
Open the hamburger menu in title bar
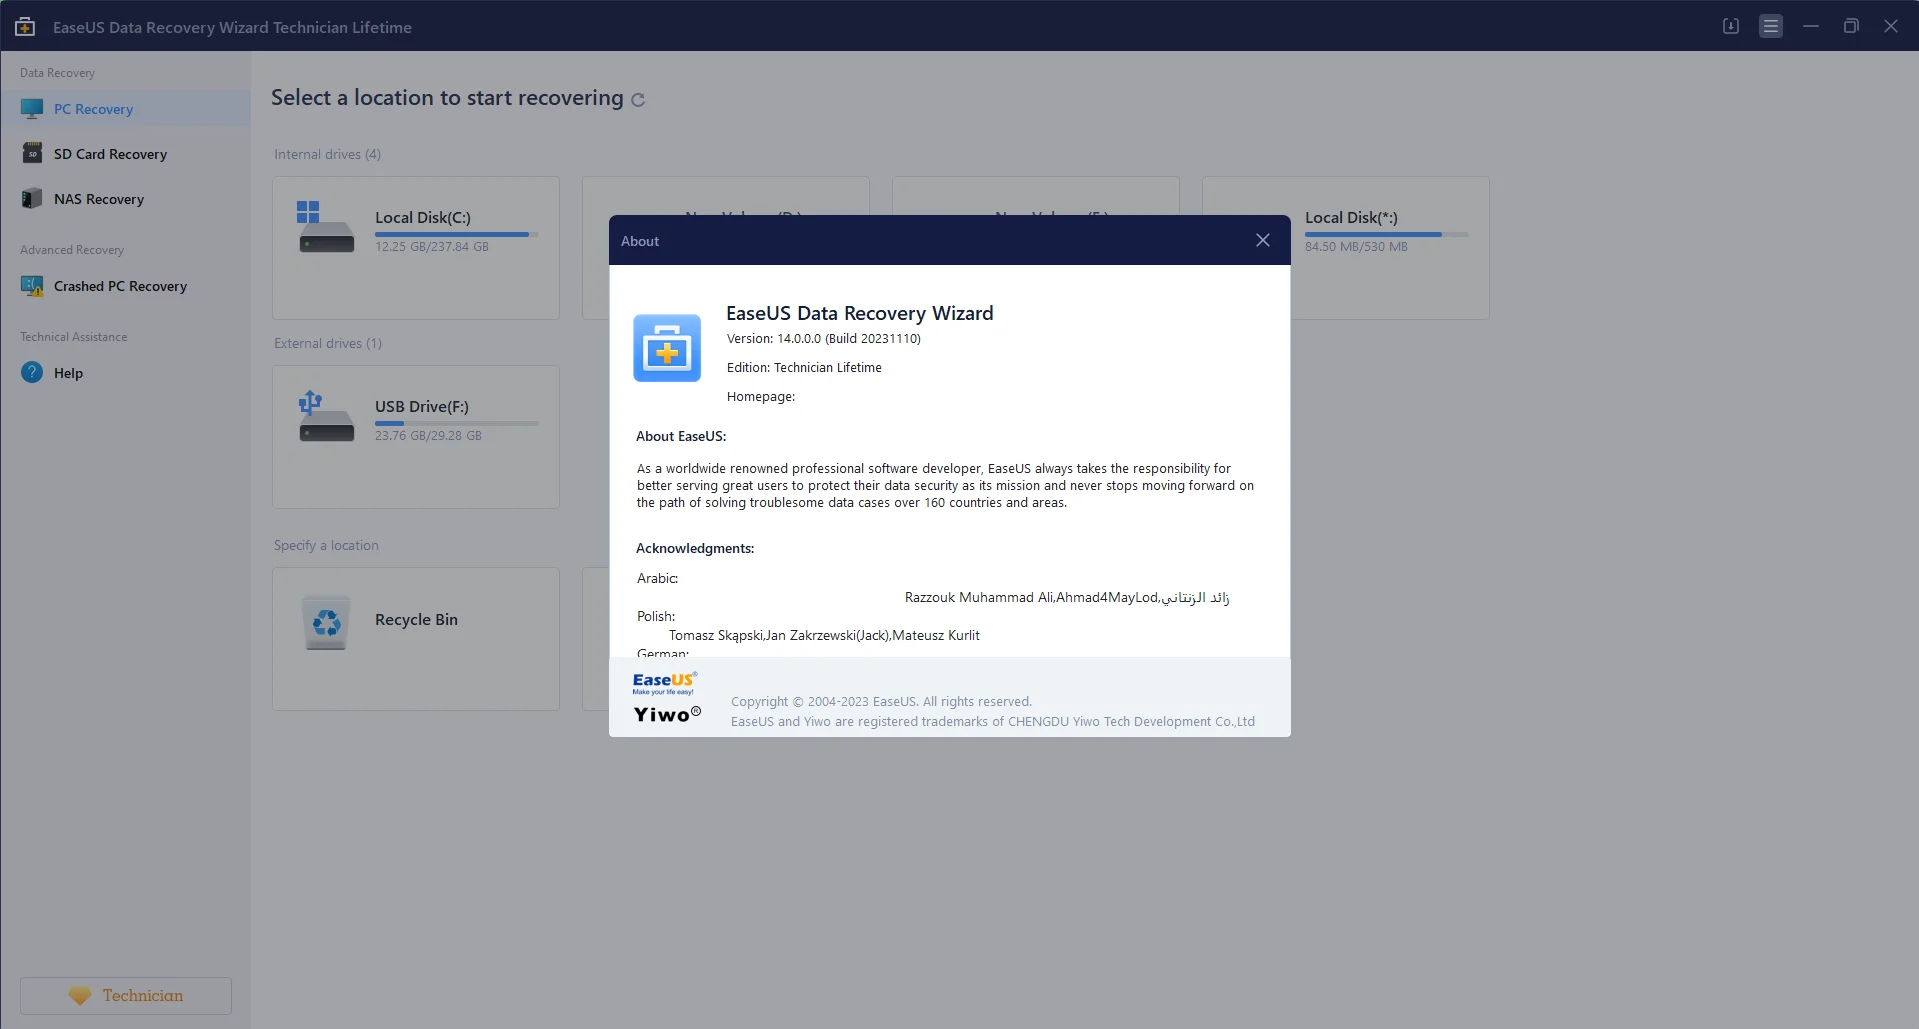click(1771, 26)
